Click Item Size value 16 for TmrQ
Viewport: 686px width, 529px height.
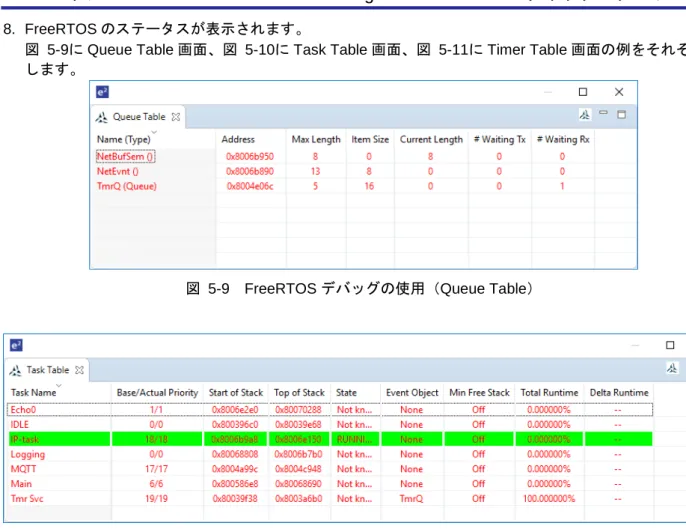coord(369,186)
